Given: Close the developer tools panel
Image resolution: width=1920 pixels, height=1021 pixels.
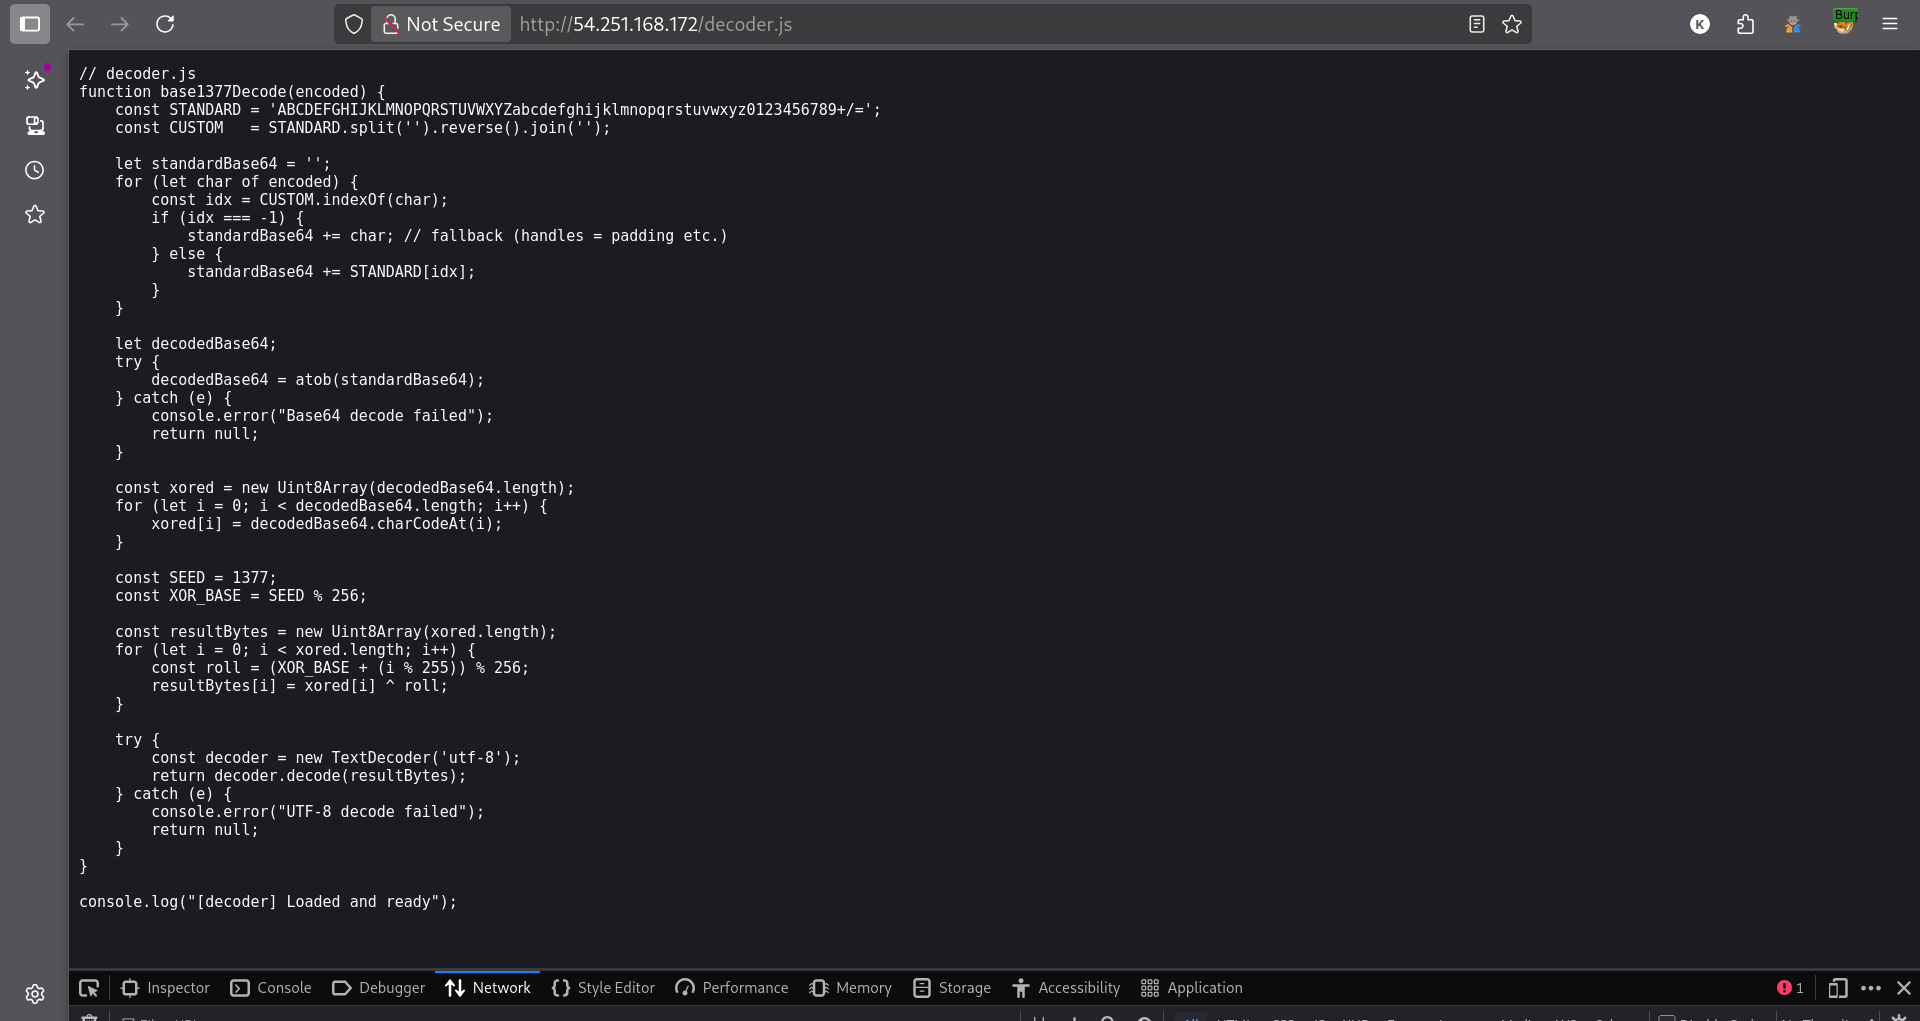Looking at the screenshot, I should click(1904, 988).
